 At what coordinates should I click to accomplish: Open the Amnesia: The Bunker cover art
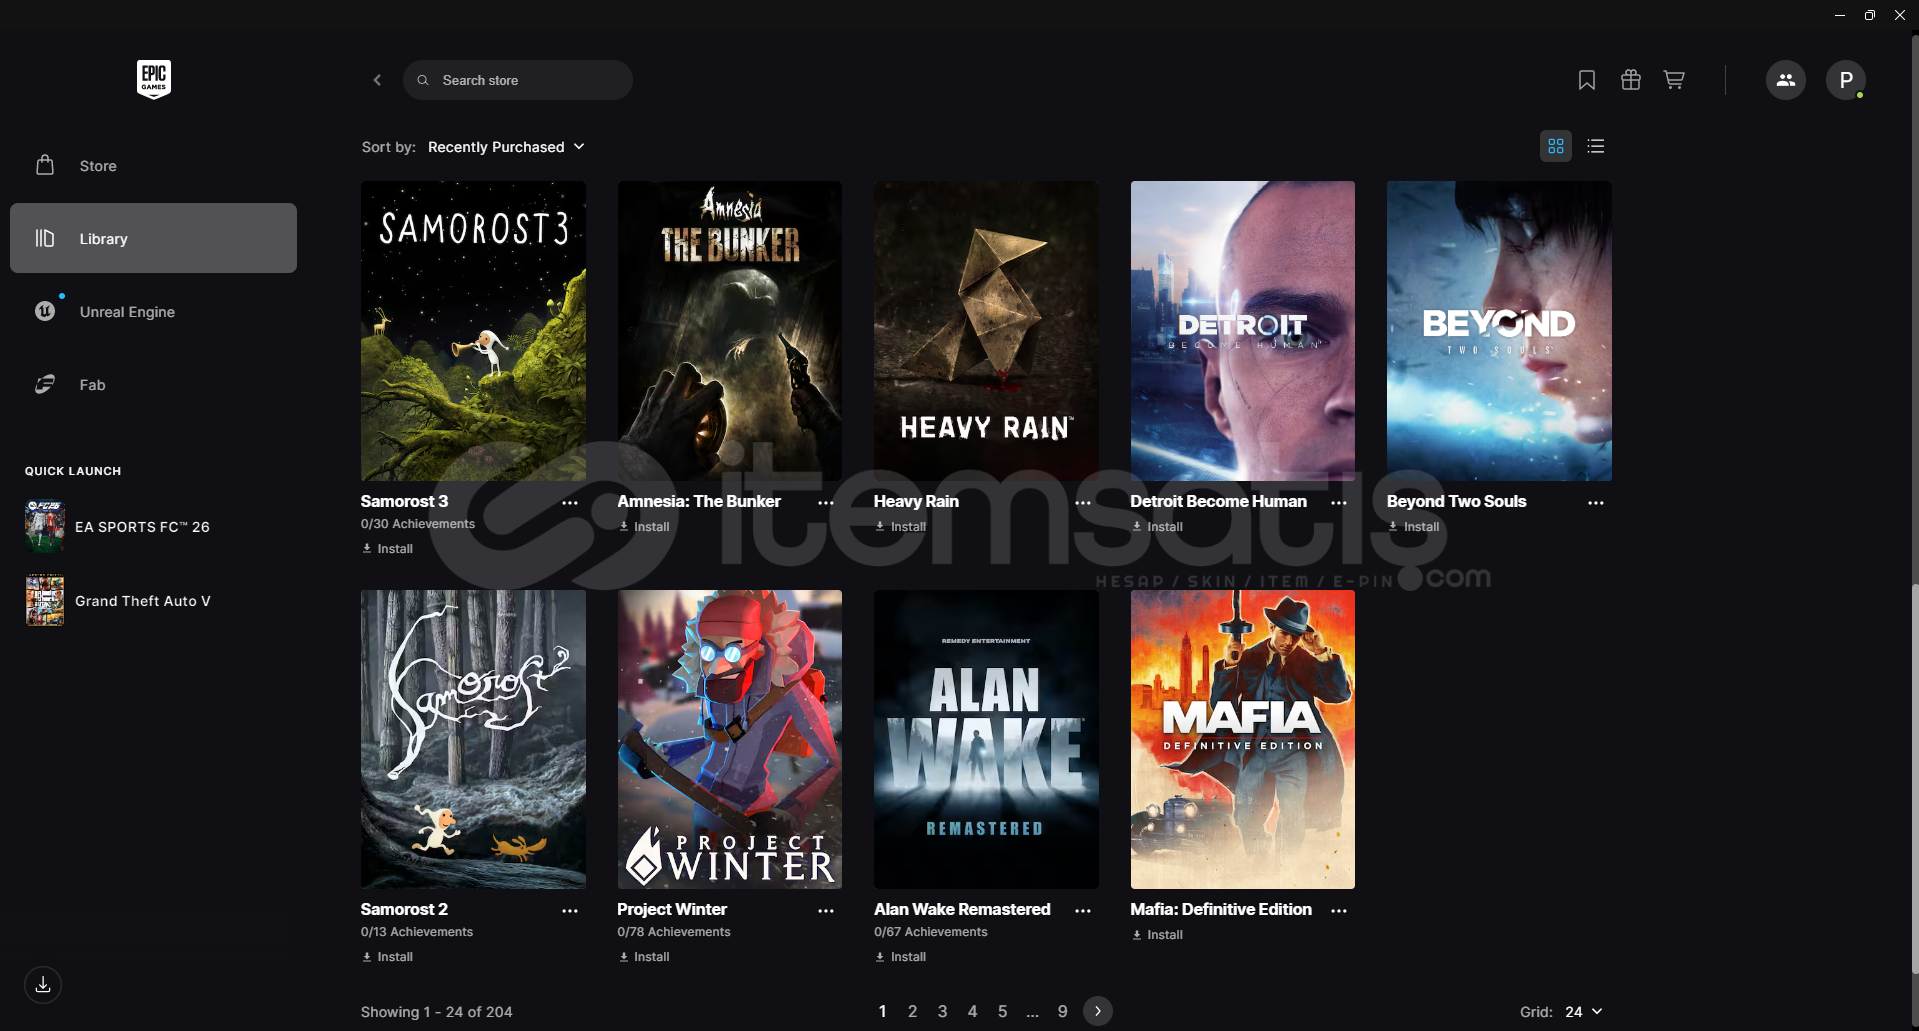coord(730,331)
